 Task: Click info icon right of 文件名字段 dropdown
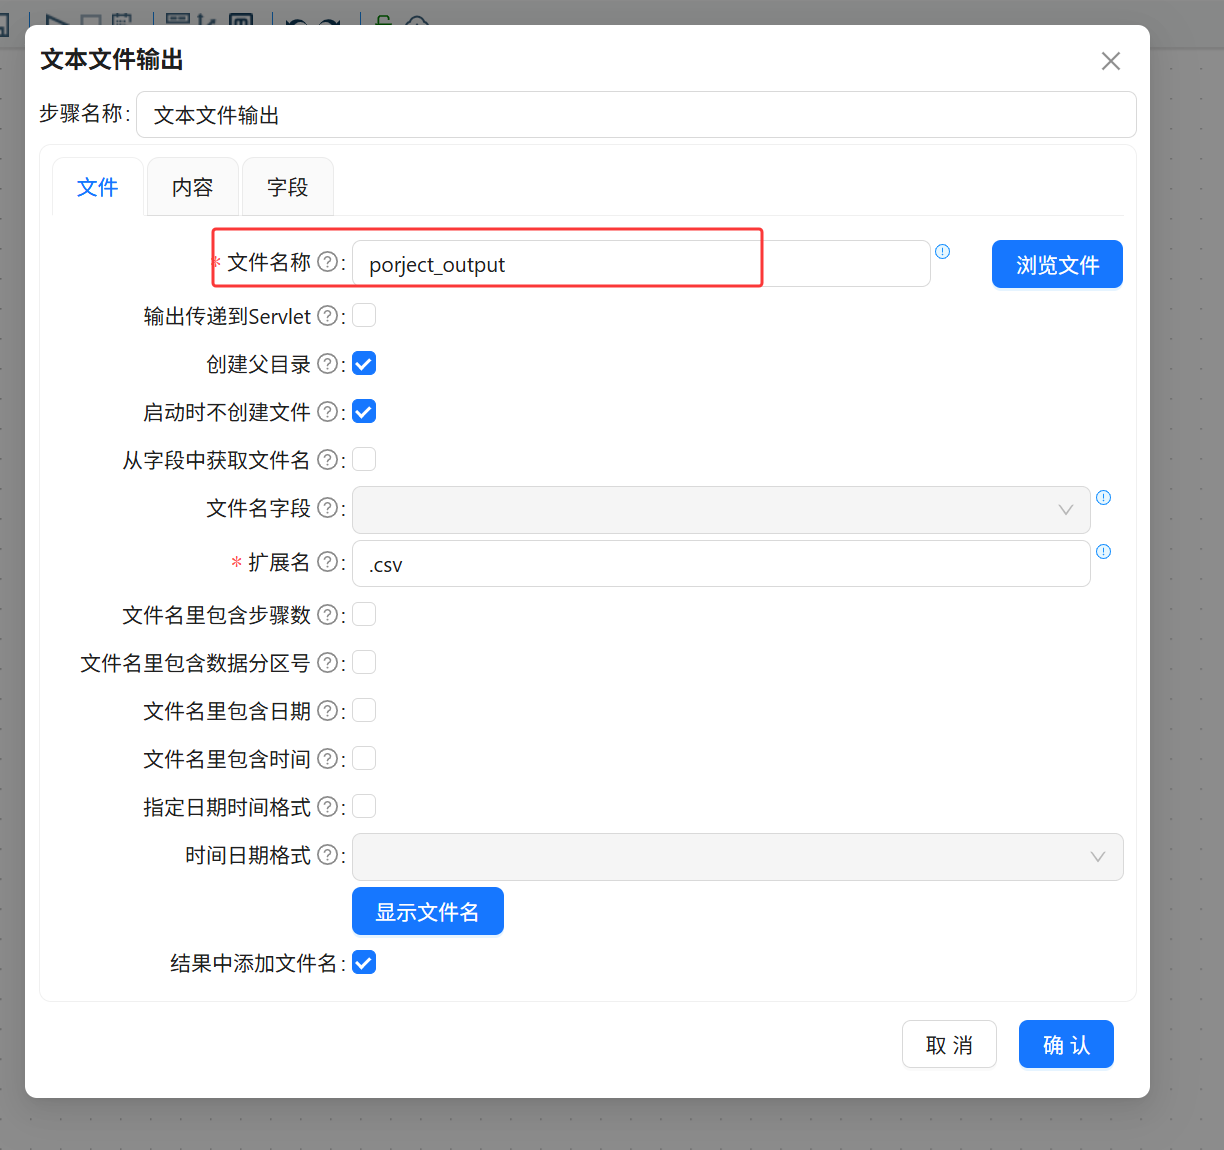[1103, 497]
